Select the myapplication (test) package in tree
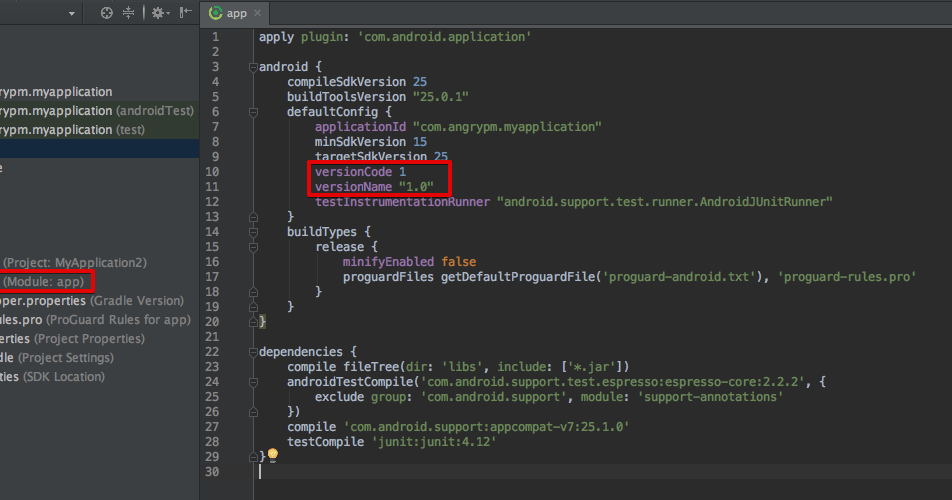This screenshot has width=952, height=500. tap(100, 129)
